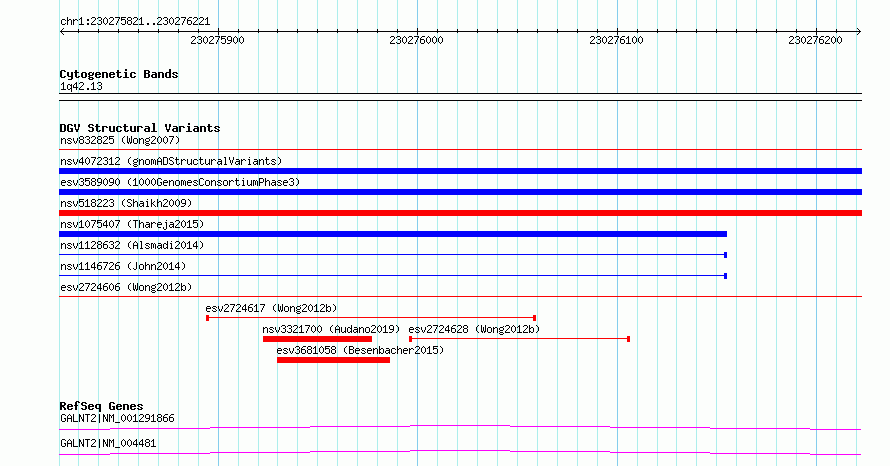Click ruler position label 230276100
The height and width of the screenshot is (466, 890).
tap(616, 40)
